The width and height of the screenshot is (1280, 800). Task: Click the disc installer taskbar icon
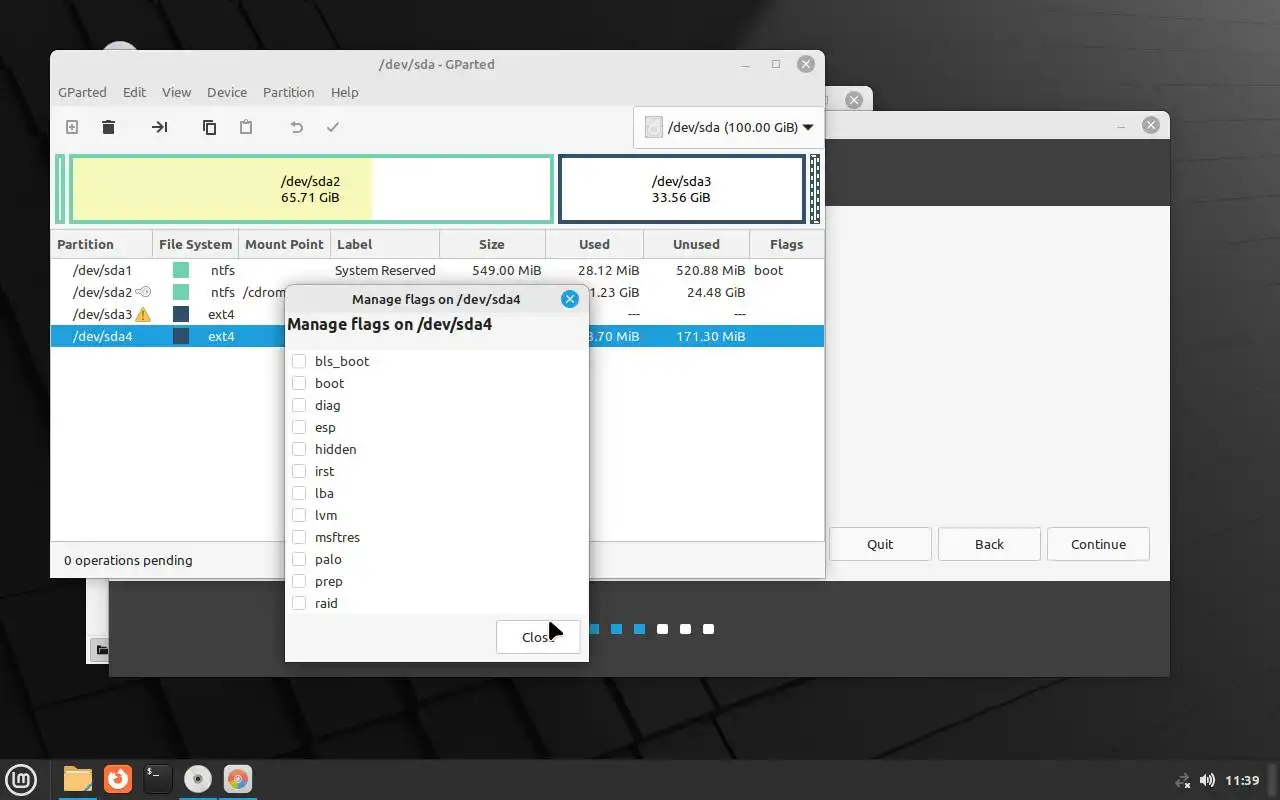pos(198,778)
